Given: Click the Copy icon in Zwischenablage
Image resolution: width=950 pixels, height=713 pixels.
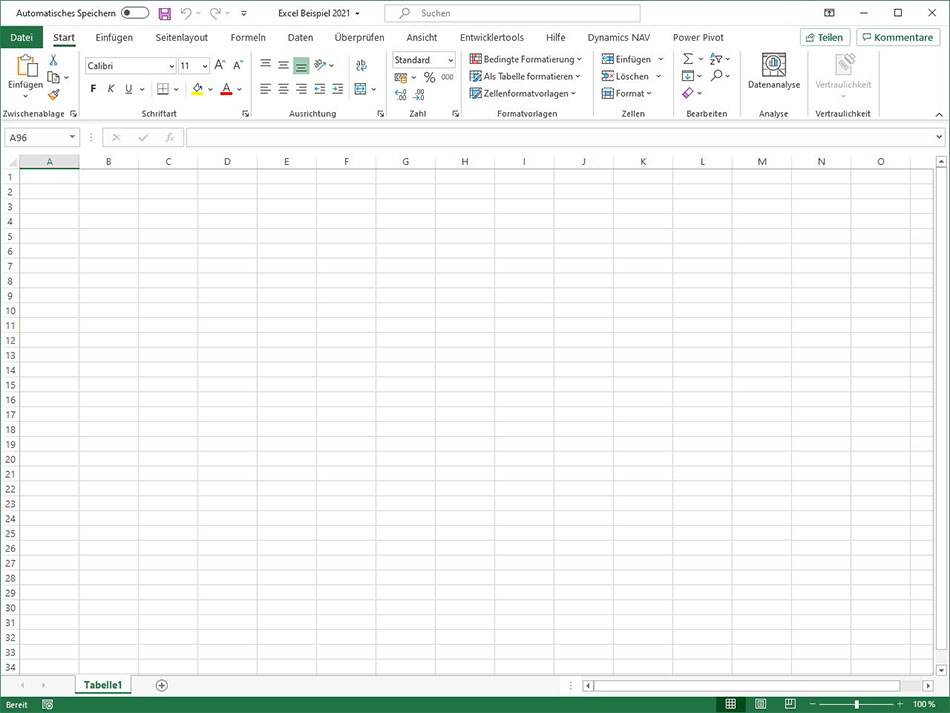Looking at the screenshot, I should pos(53,77).
